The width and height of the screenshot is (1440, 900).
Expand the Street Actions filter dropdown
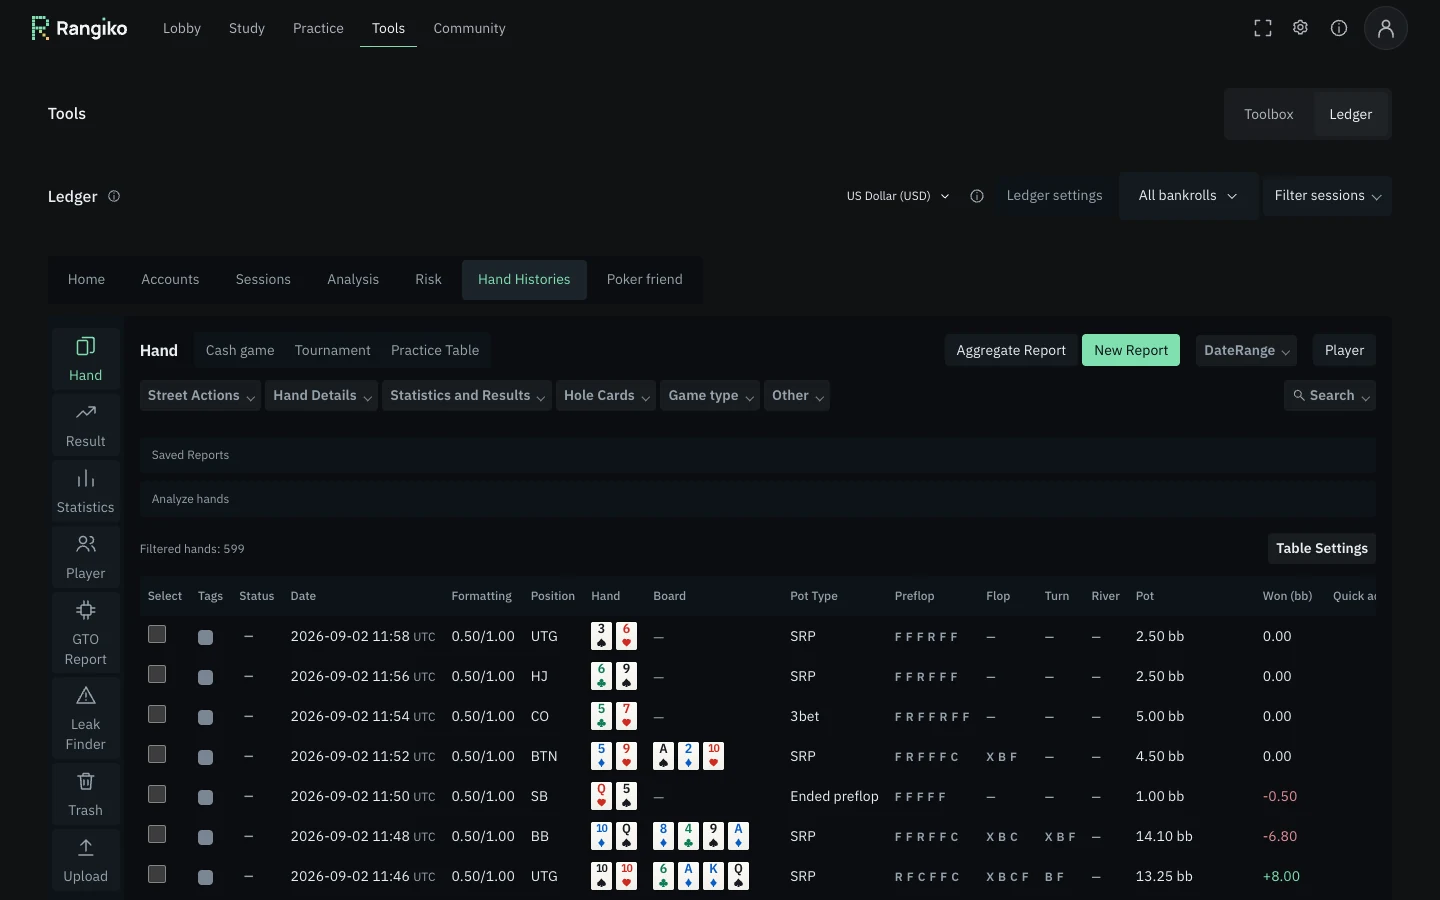coord(200,396)
